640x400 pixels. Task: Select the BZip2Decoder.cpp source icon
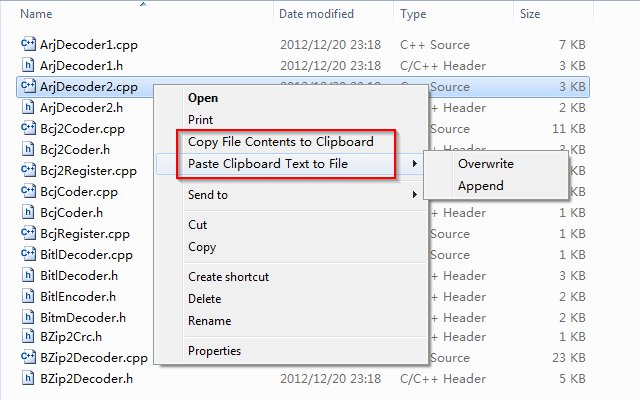click(x=28, y=357)
